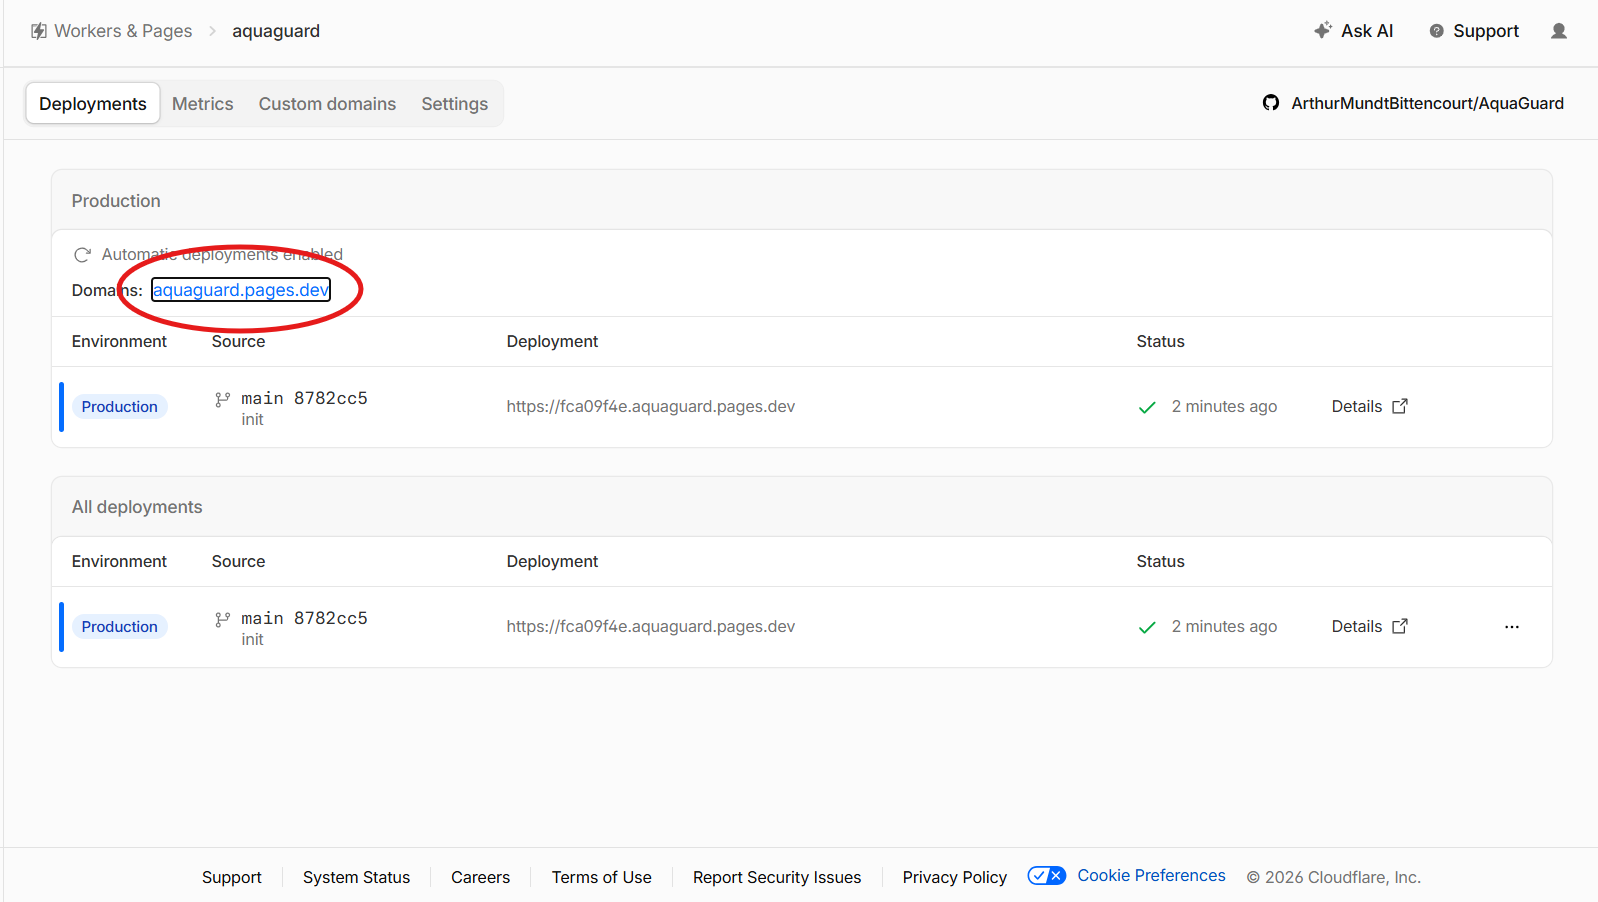Click the Environment column header in the Production section
The width and height of the screenshot is (1598, 902).
point(119,341)
